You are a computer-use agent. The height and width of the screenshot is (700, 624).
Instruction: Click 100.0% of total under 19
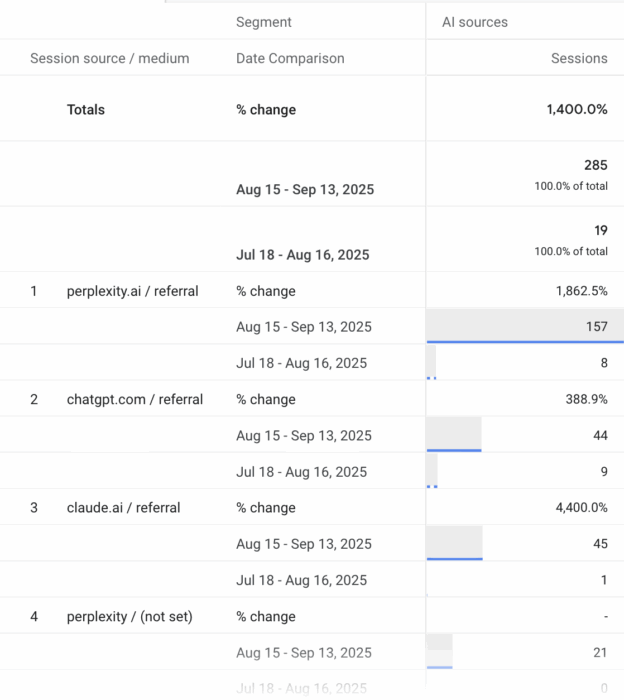(x=571, y=251)
